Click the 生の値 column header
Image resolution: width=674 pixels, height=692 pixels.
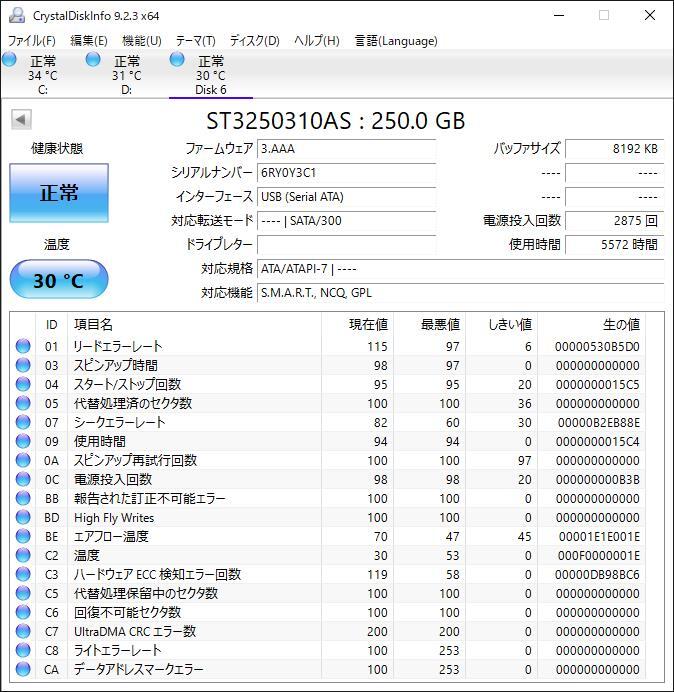click(x=620, y=324)
